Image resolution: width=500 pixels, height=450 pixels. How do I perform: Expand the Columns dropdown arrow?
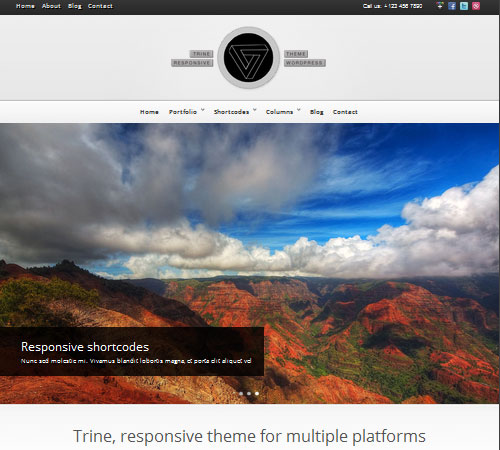[299, 110]
